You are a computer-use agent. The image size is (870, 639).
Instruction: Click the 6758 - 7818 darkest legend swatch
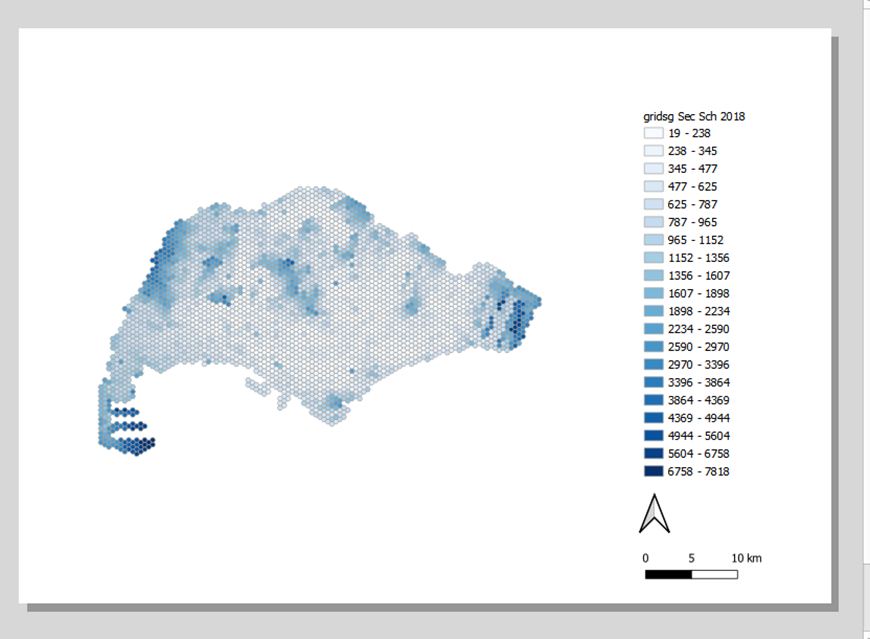click(653, 471)
